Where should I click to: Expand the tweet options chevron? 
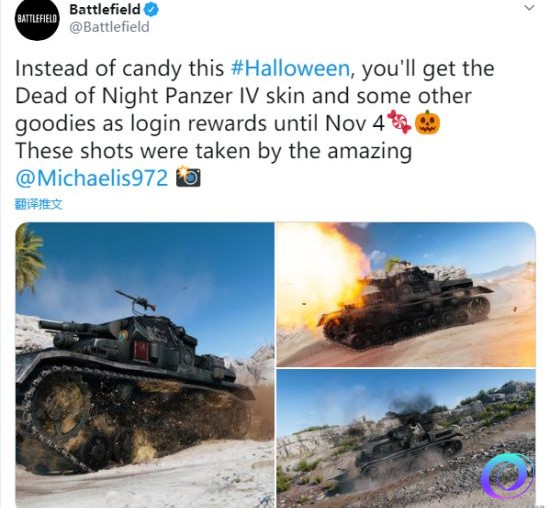coord(529,8)
